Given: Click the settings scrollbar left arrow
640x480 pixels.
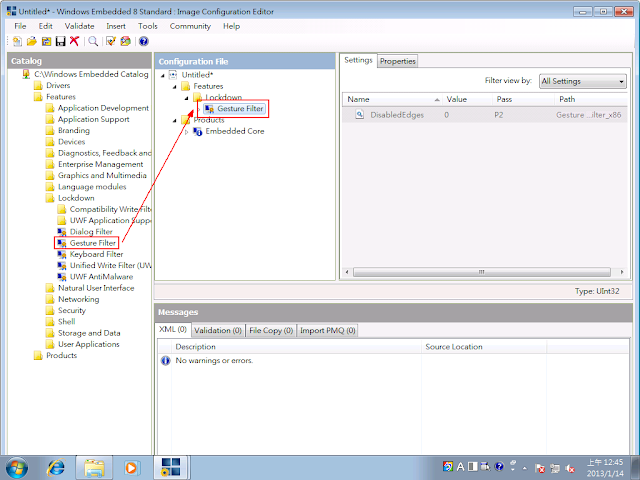Looking at the screenshot, I should pyautogui.click(x=347, y=272).
